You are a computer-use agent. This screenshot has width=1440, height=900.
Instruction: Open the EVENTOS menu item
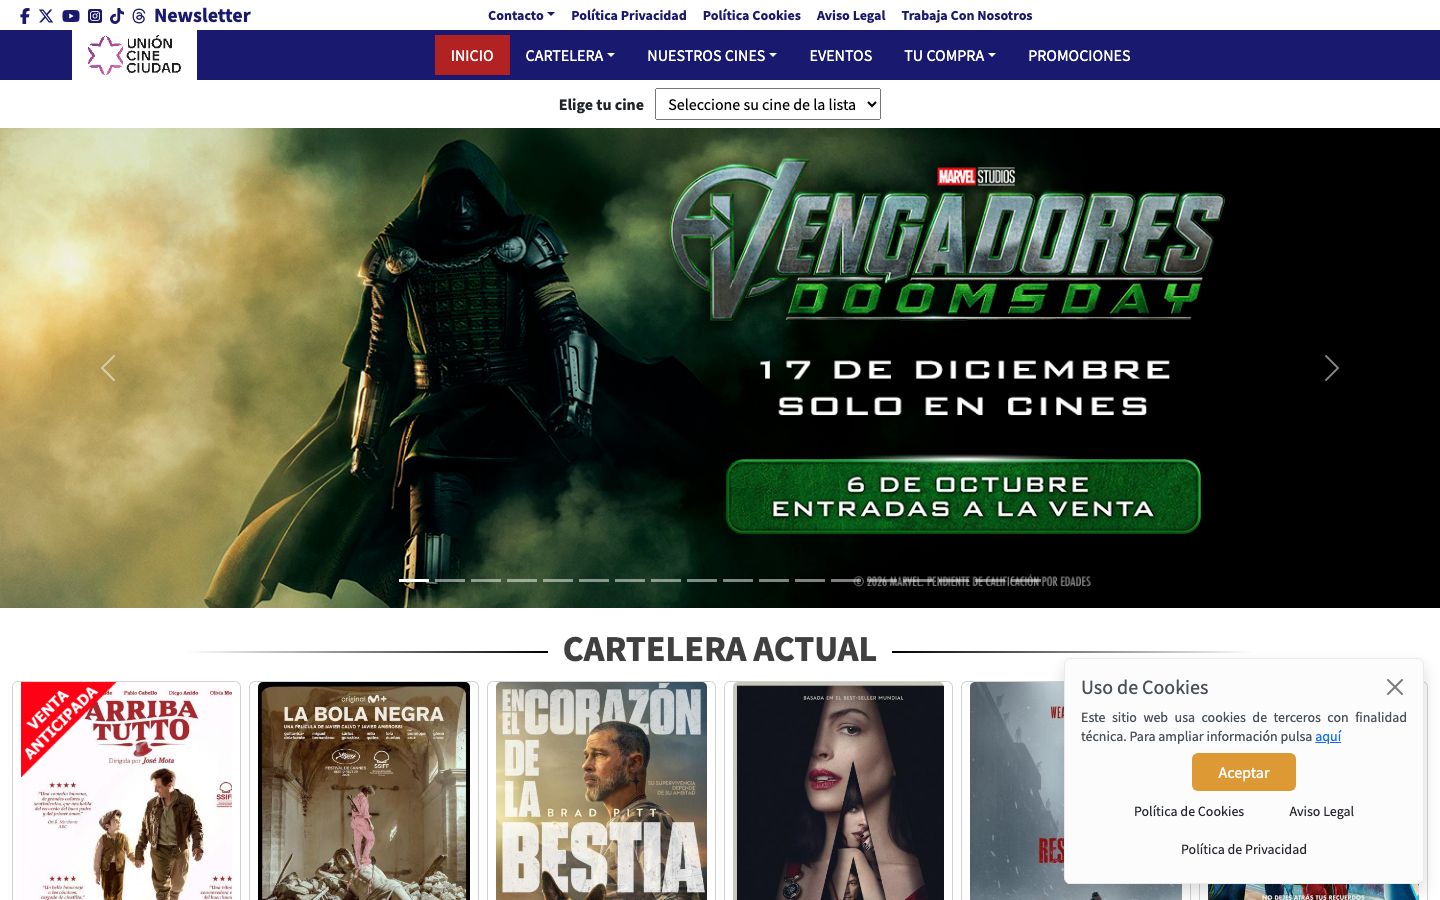click(841, 55)
